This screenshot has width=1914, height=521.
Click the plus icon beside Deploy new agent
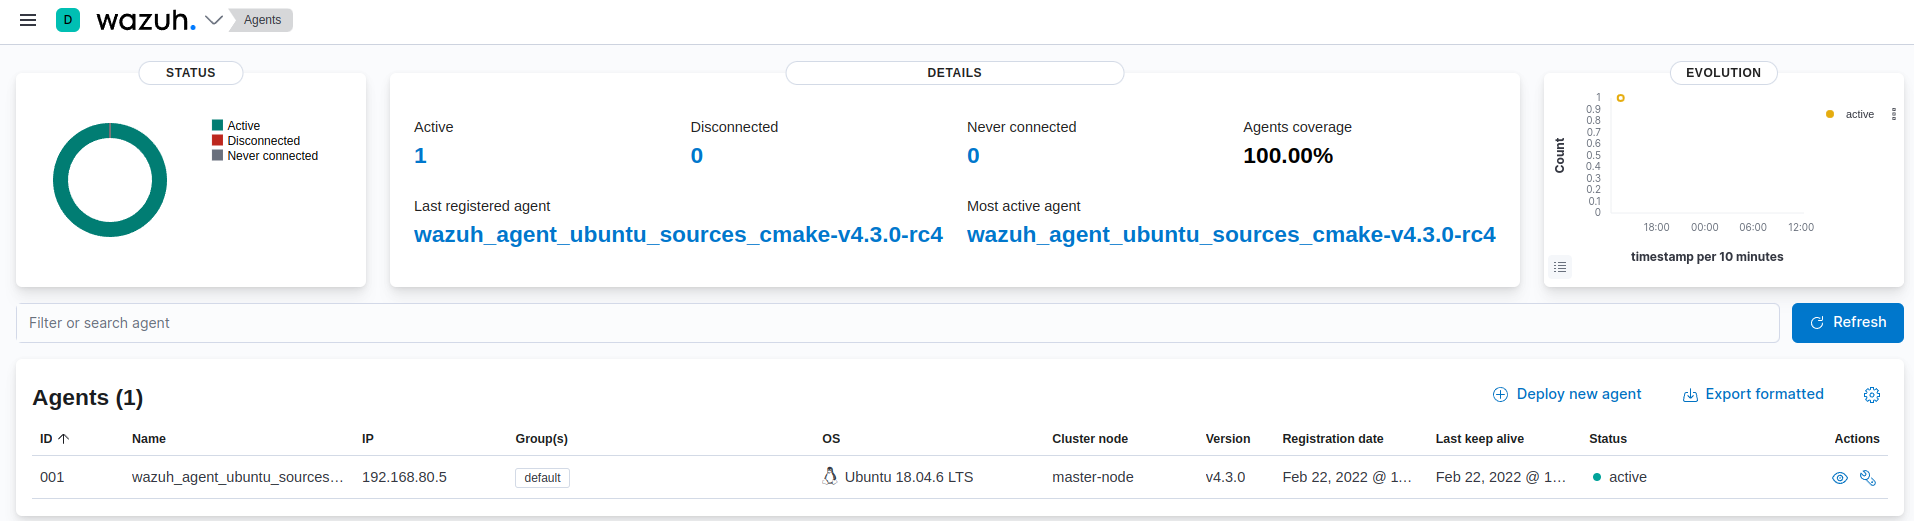point(1500,395)
